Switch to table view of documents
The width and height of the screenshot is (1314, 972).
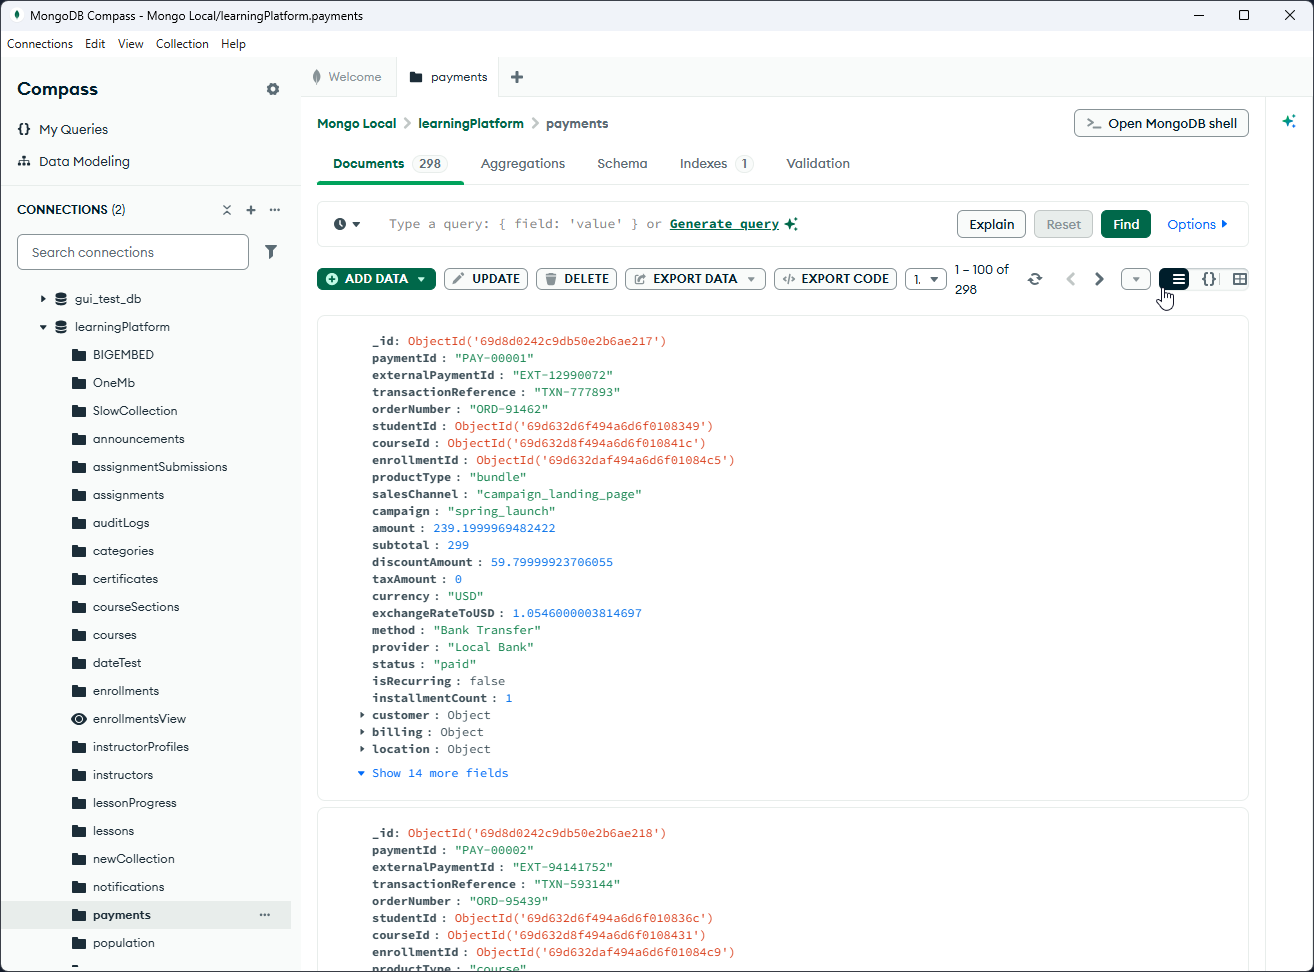(x=1239, y=279)
